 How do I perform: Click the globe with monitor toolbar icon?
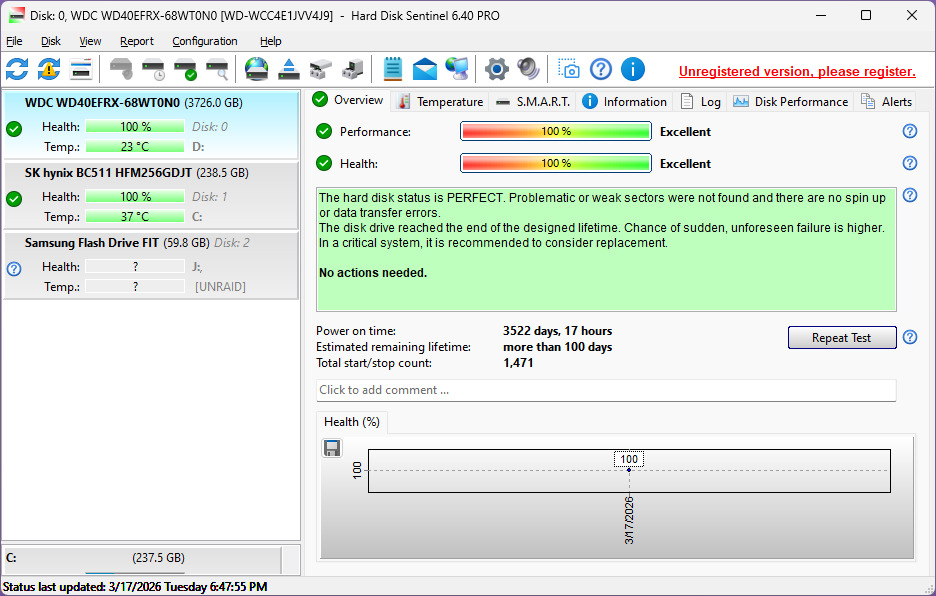tap(457, 69)
